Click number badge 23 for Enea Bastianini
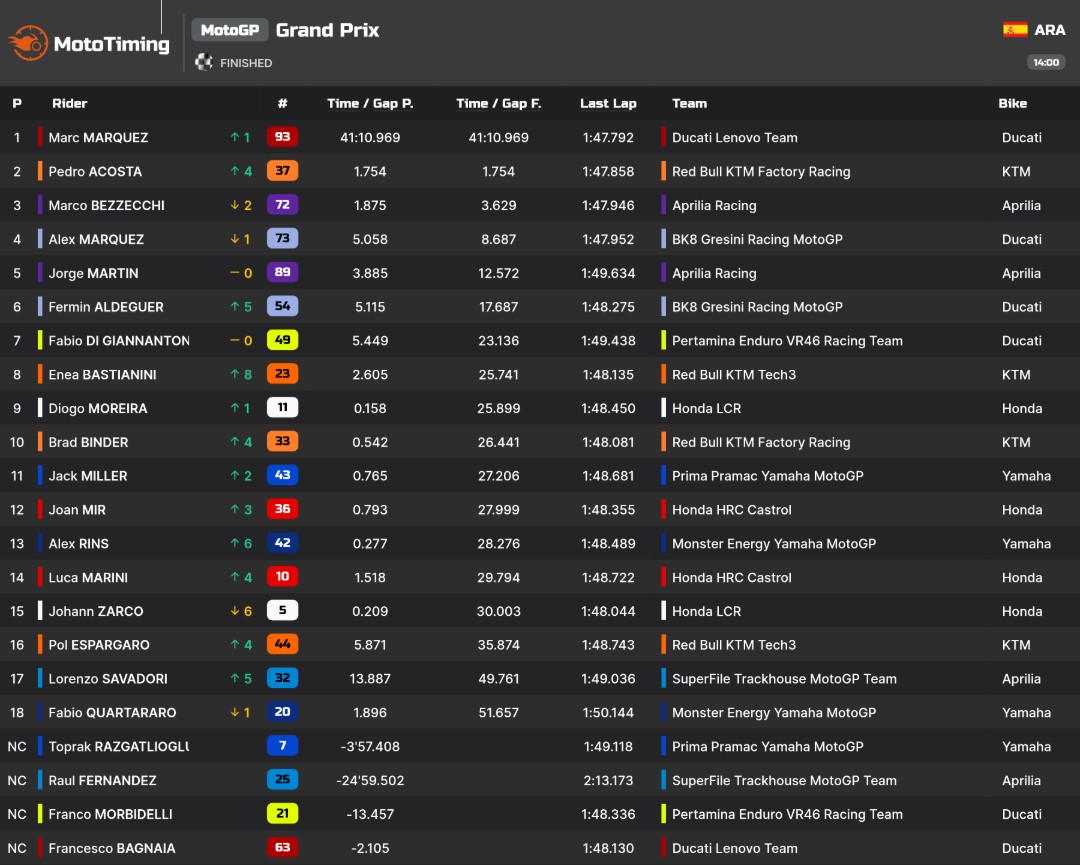 [282, 373]
